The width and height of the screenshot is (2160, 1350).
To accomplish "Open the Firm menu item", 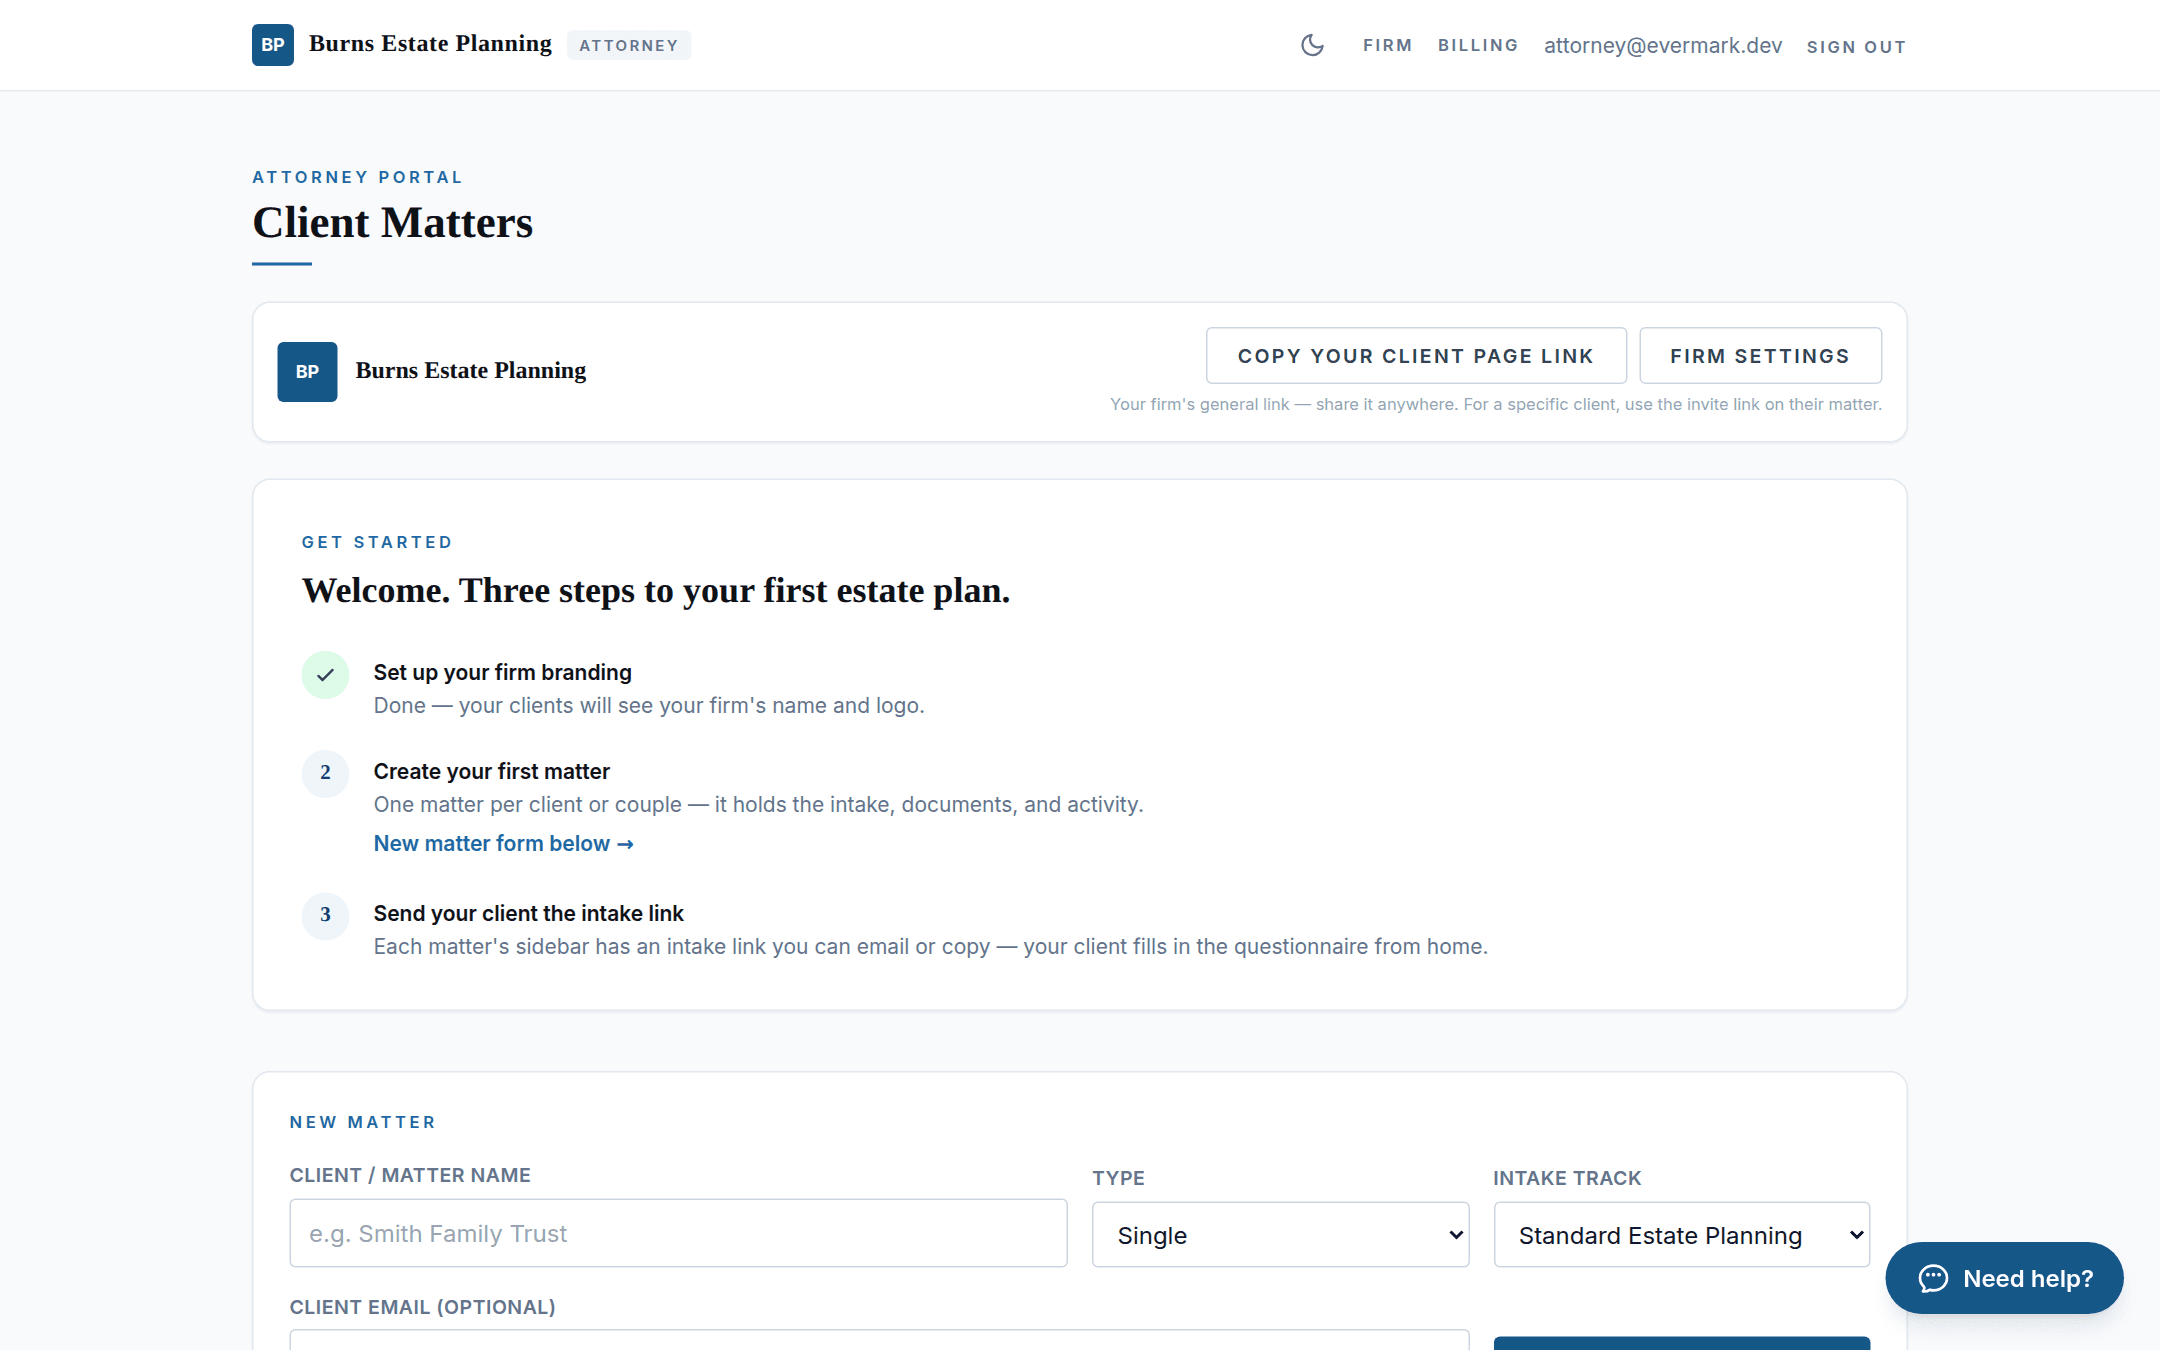I will [1387, 45].
